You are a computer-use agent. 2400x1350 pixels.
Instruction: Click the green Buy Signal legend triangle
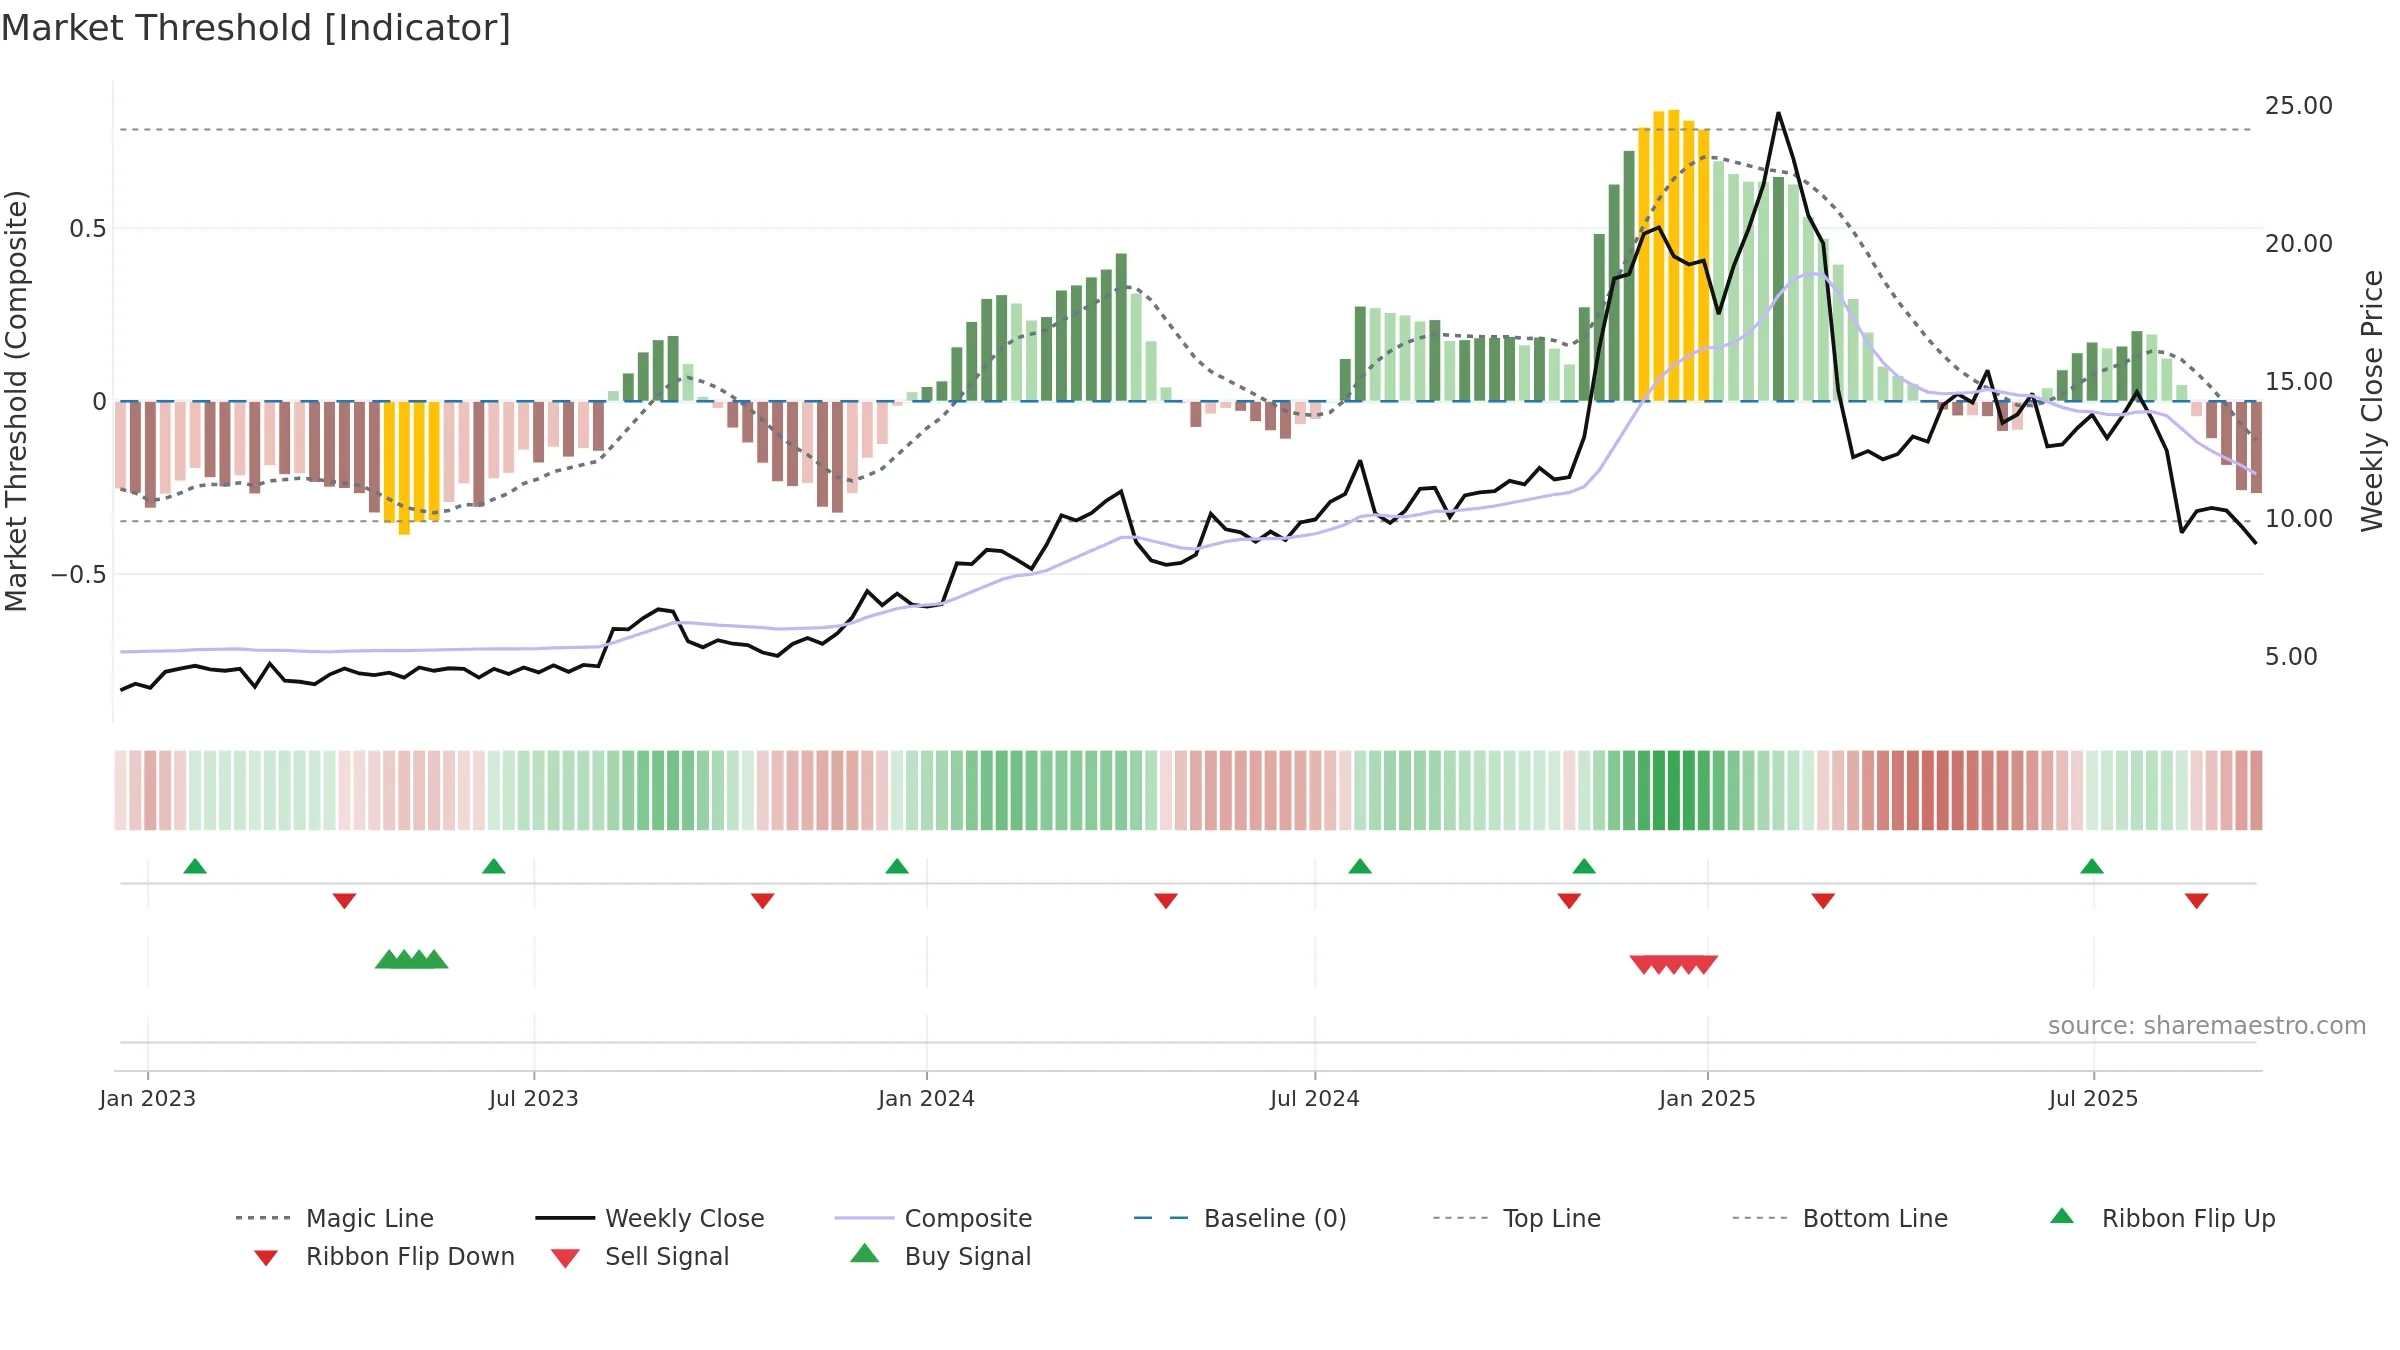865,1253
